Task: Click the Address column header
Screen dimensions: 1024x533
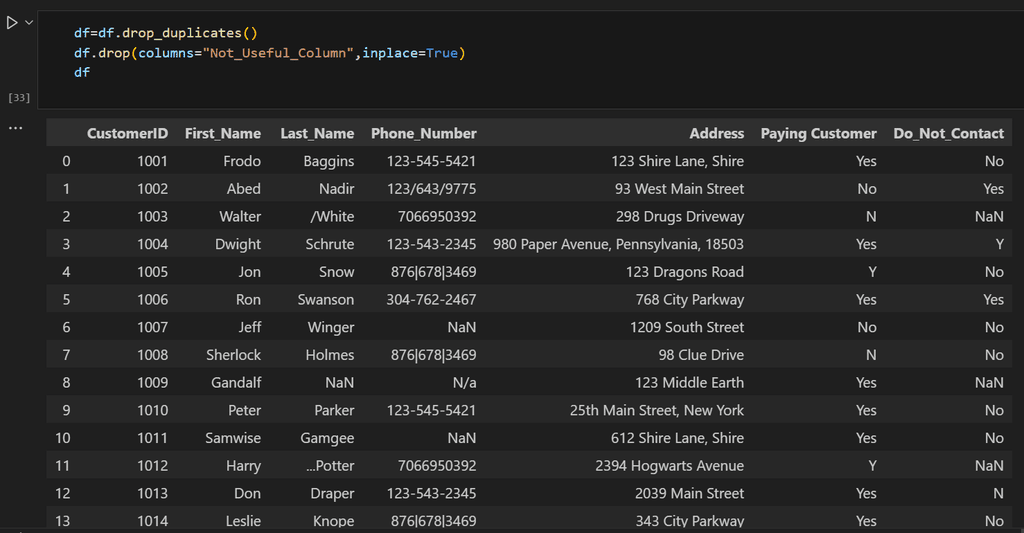Action: [x=716, y=133]
